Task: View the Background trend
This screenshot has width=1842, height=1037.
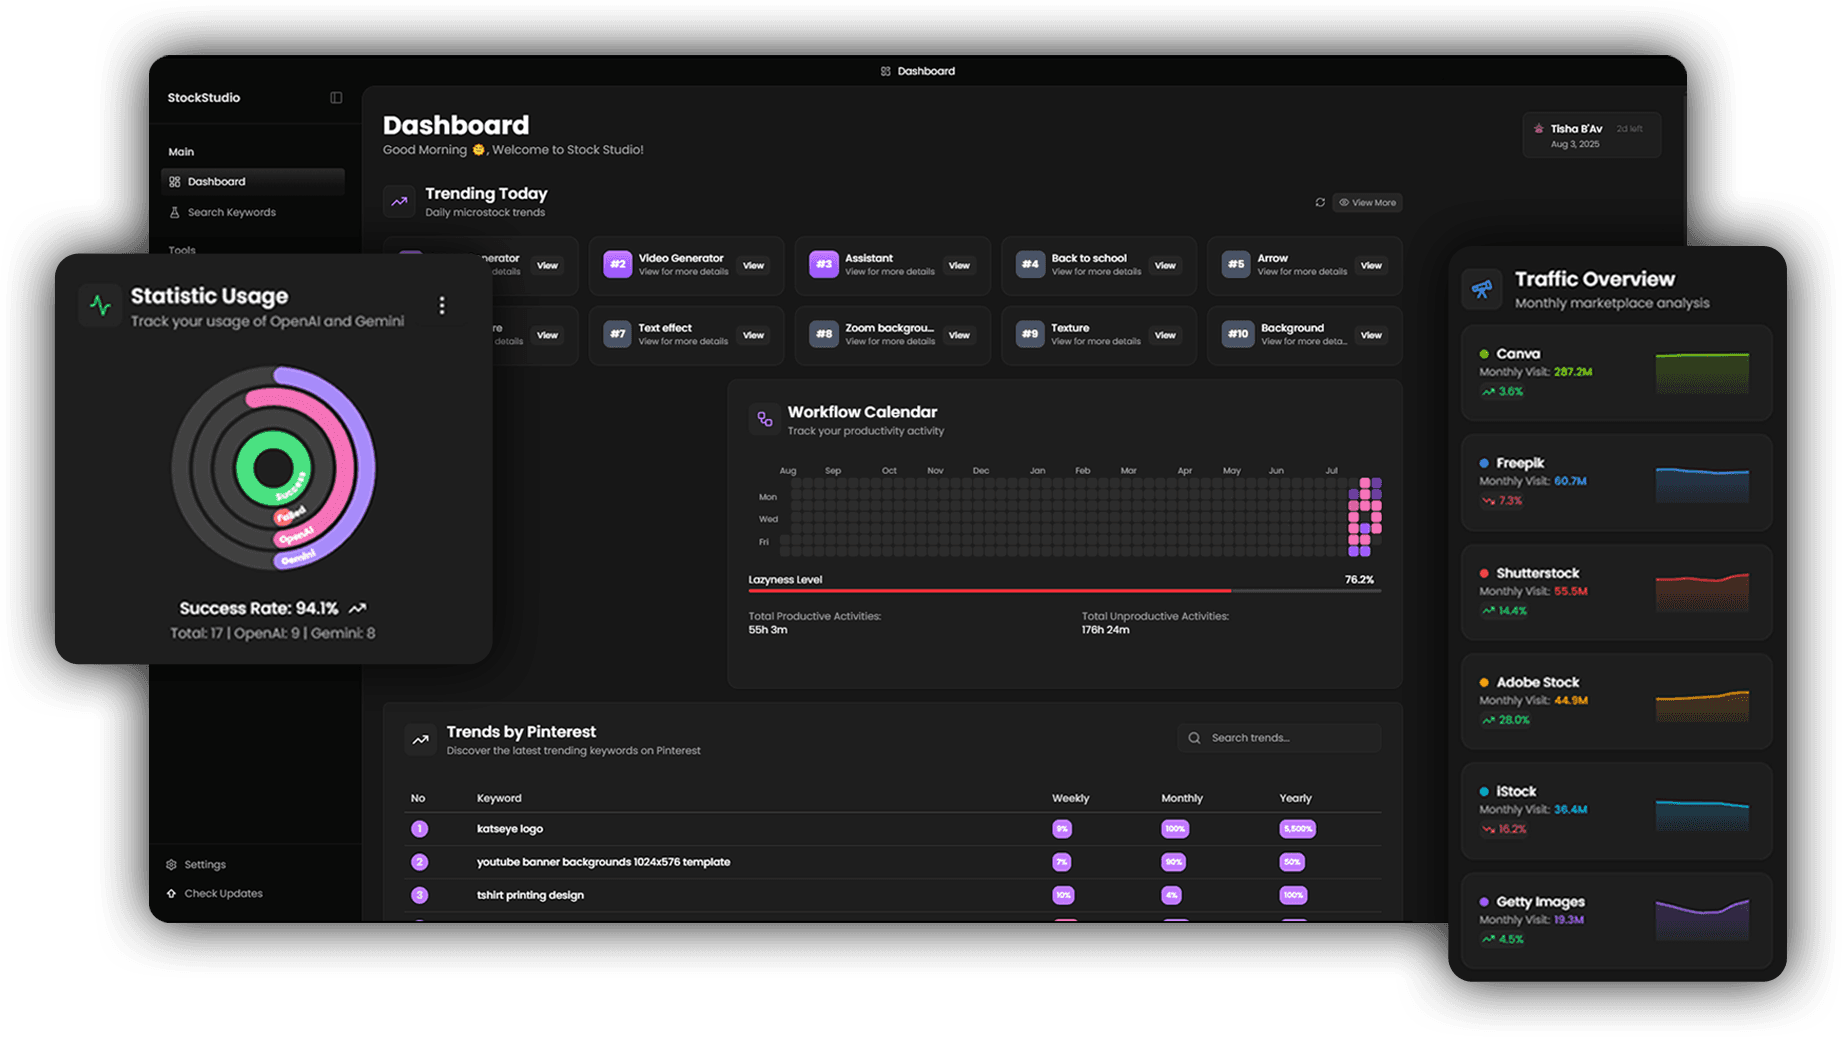Action: [1371, 336]
